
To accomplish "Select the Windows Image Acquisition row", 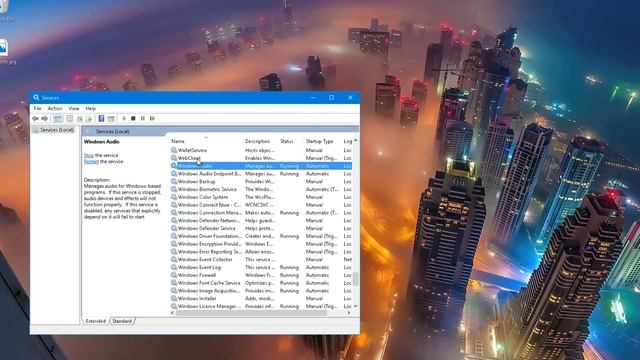I will pyautogui.click(x=261, y=291).
